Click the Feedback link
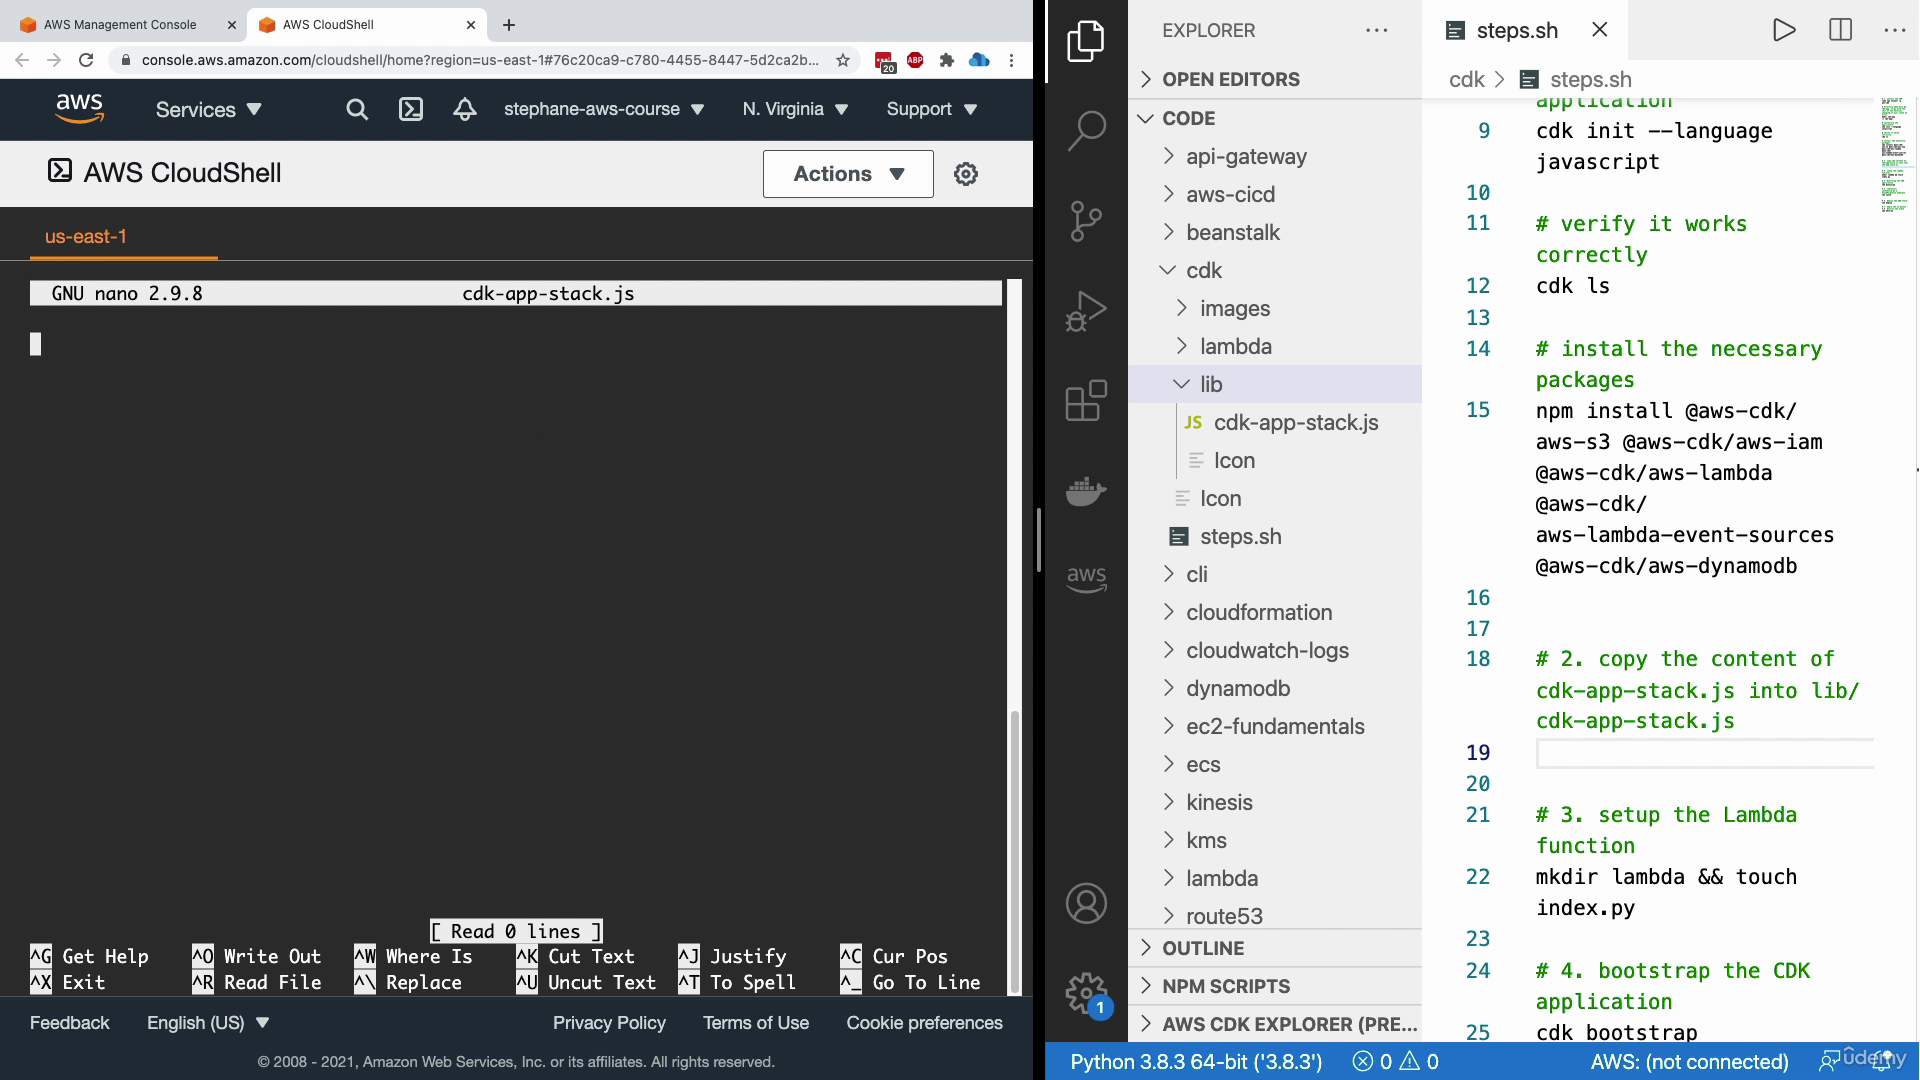 [69, 1023]
